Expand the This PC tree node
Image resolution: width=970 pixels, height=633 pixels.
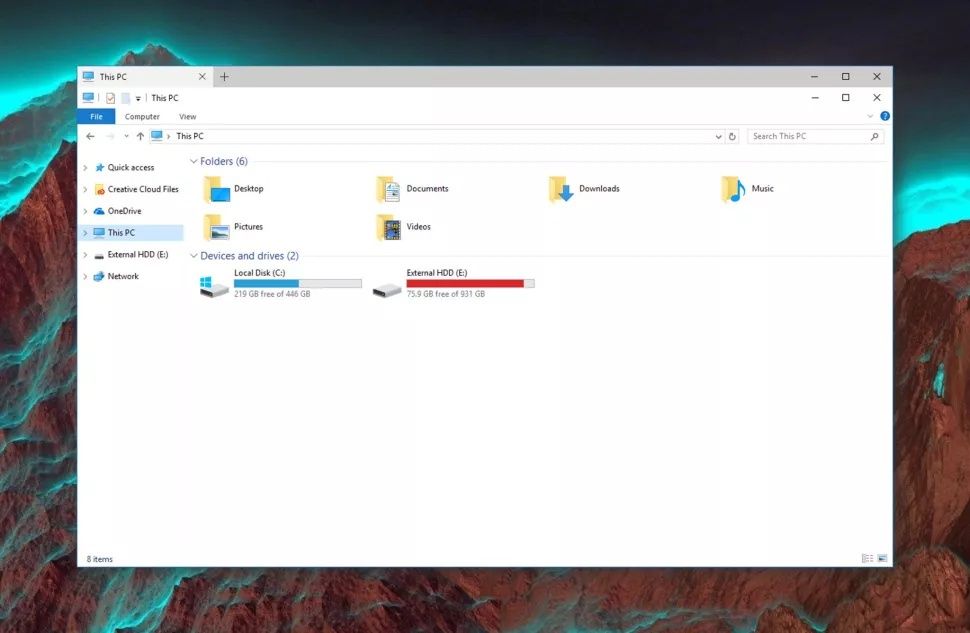[85, 233]
